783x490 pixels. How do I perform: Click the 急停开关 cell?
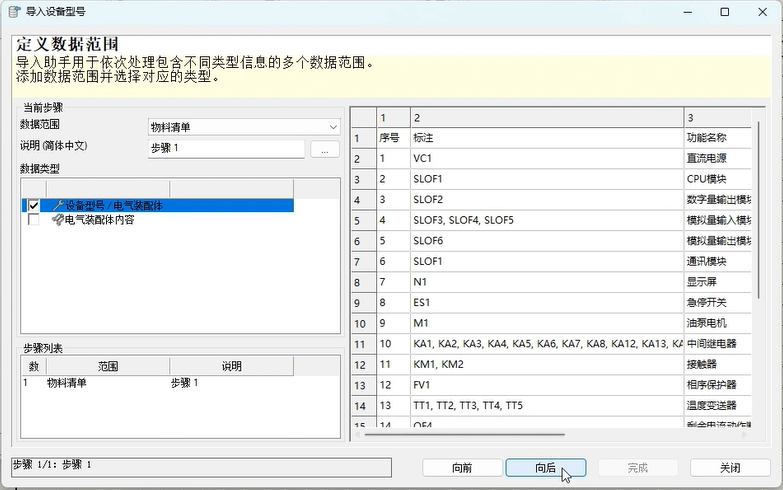tap(718, 303)
